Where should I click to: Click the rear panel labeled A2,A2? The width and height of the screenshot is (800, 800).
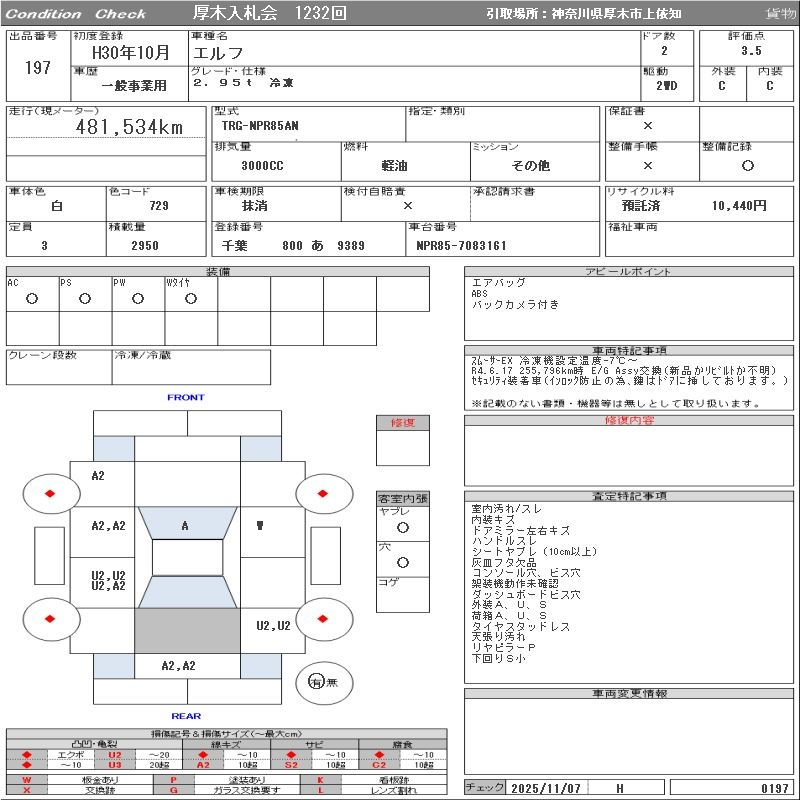click(x=179, y=666)
